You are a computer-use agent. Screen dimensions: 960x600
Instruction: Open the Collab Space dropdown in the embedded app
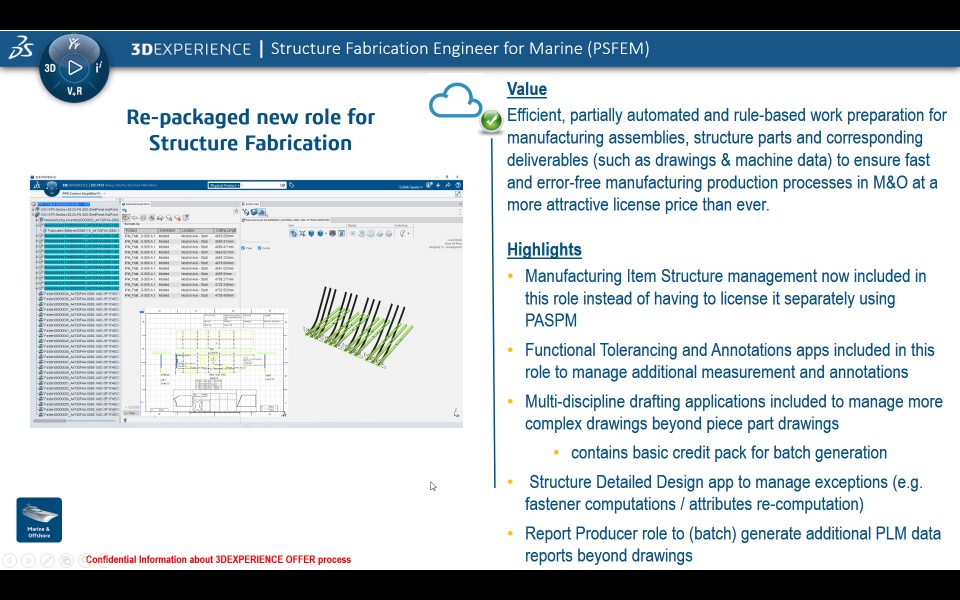pyautogui.click(x=411, y=187)
